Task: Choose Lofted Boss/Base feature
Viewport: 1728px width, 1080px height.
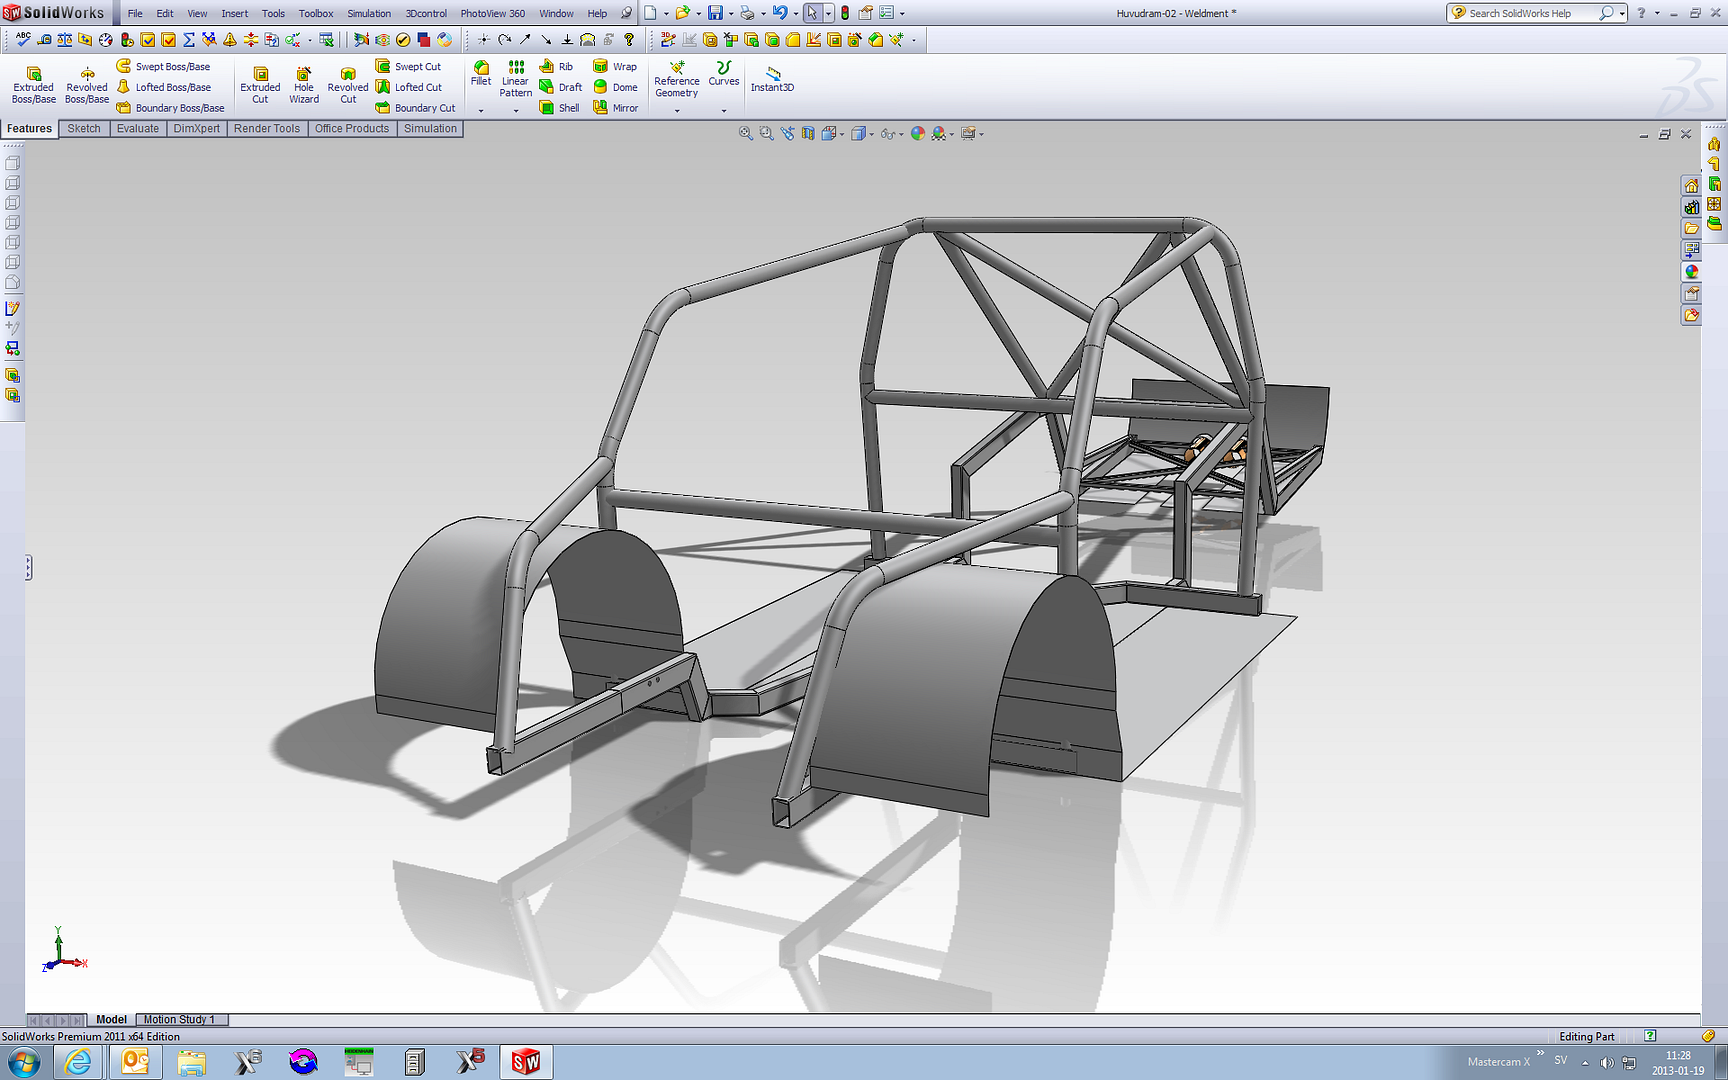Action: pos(164,87)
